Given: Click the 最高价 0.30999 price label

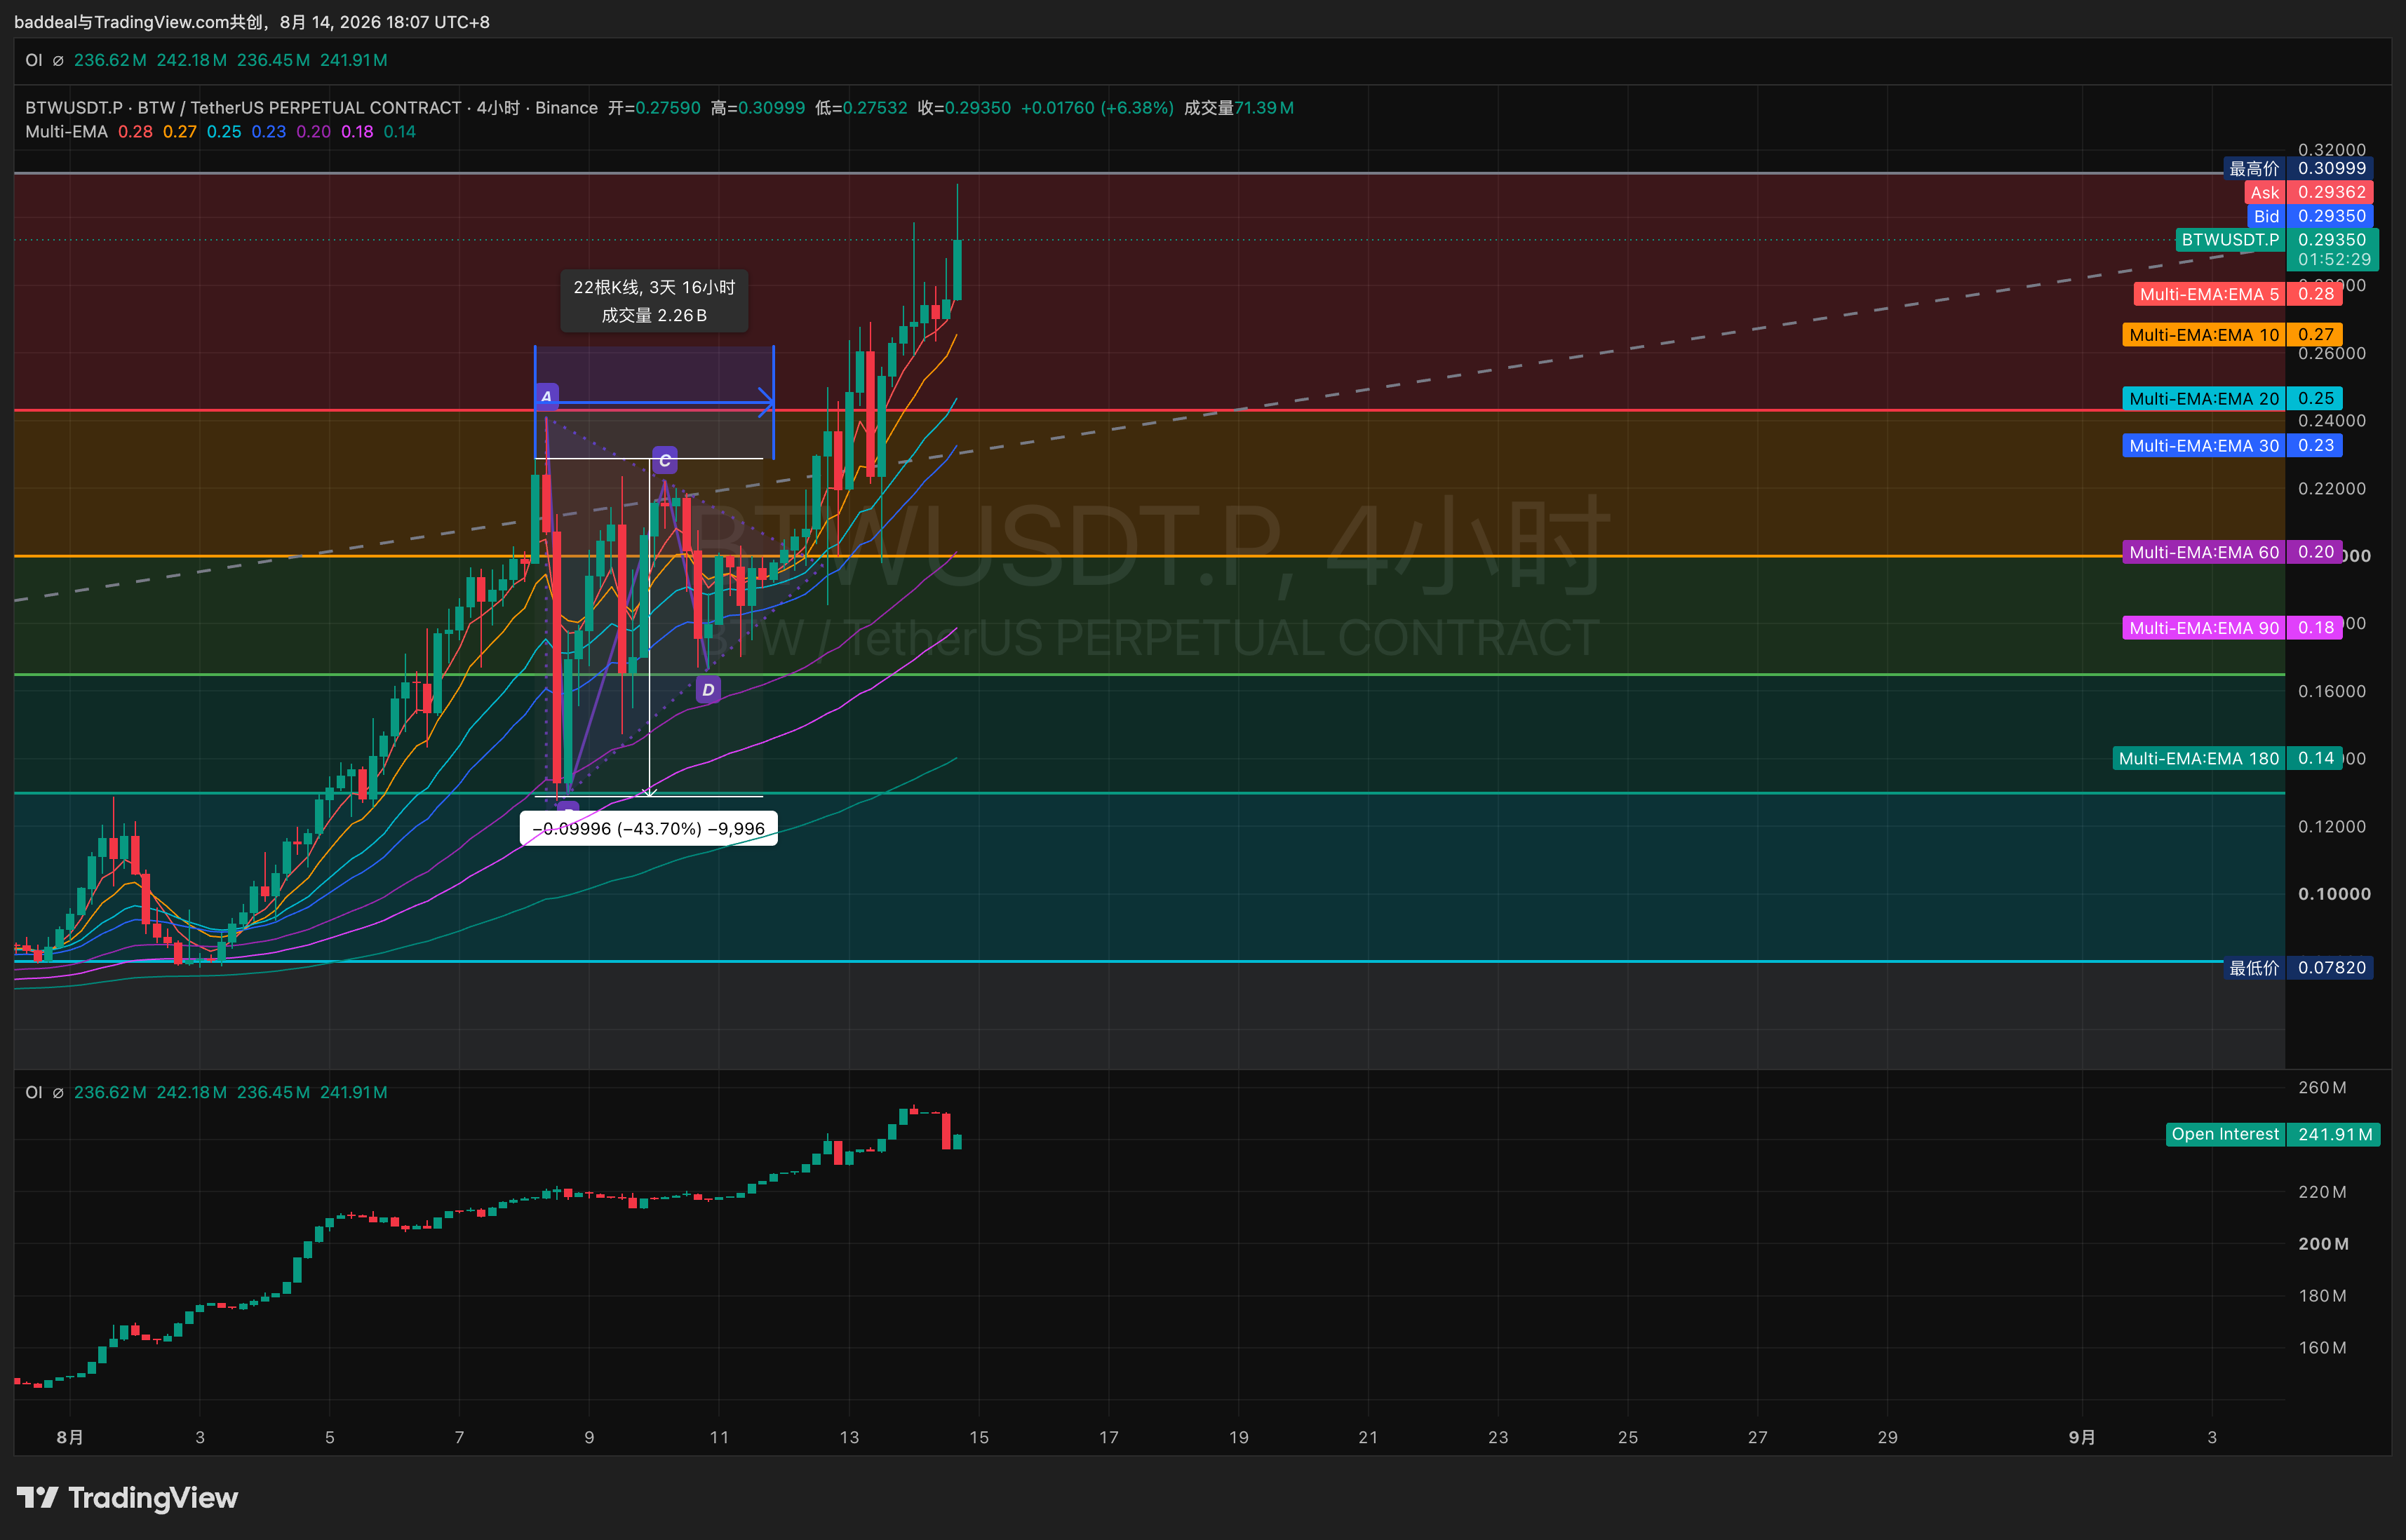Looking at the screenshot, I should [x=2298, y=168].
